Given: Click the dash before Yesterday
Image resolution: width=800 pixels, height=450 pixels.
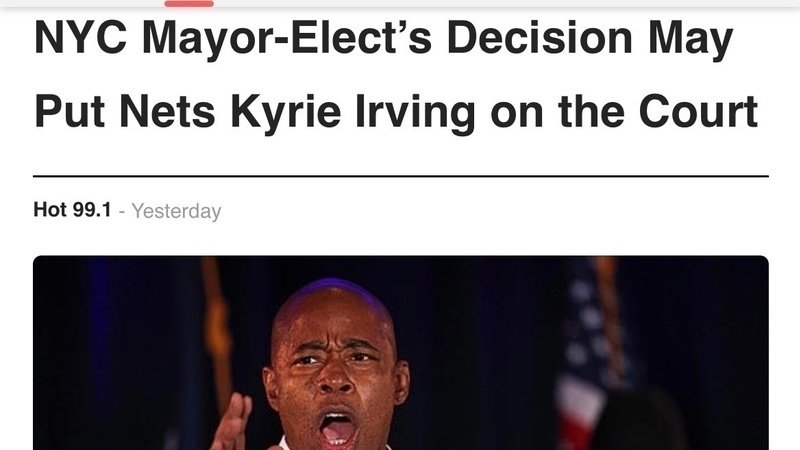Looking at the screenshot, I should [x=121, y=211].
